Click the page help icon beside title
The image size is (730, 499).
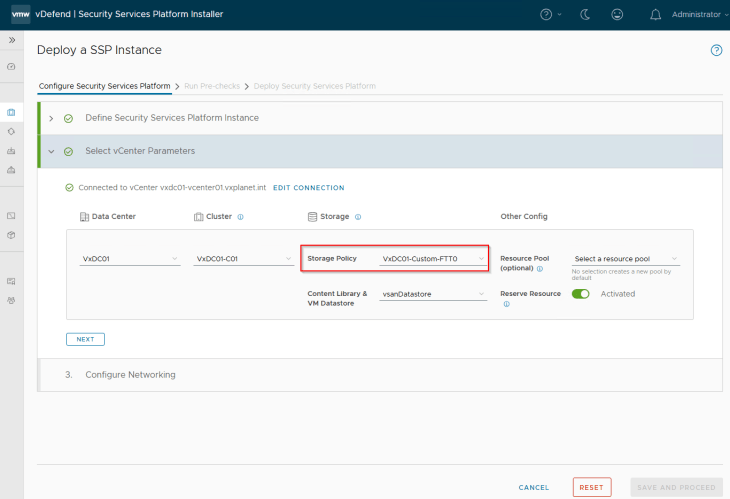point(716,50)
